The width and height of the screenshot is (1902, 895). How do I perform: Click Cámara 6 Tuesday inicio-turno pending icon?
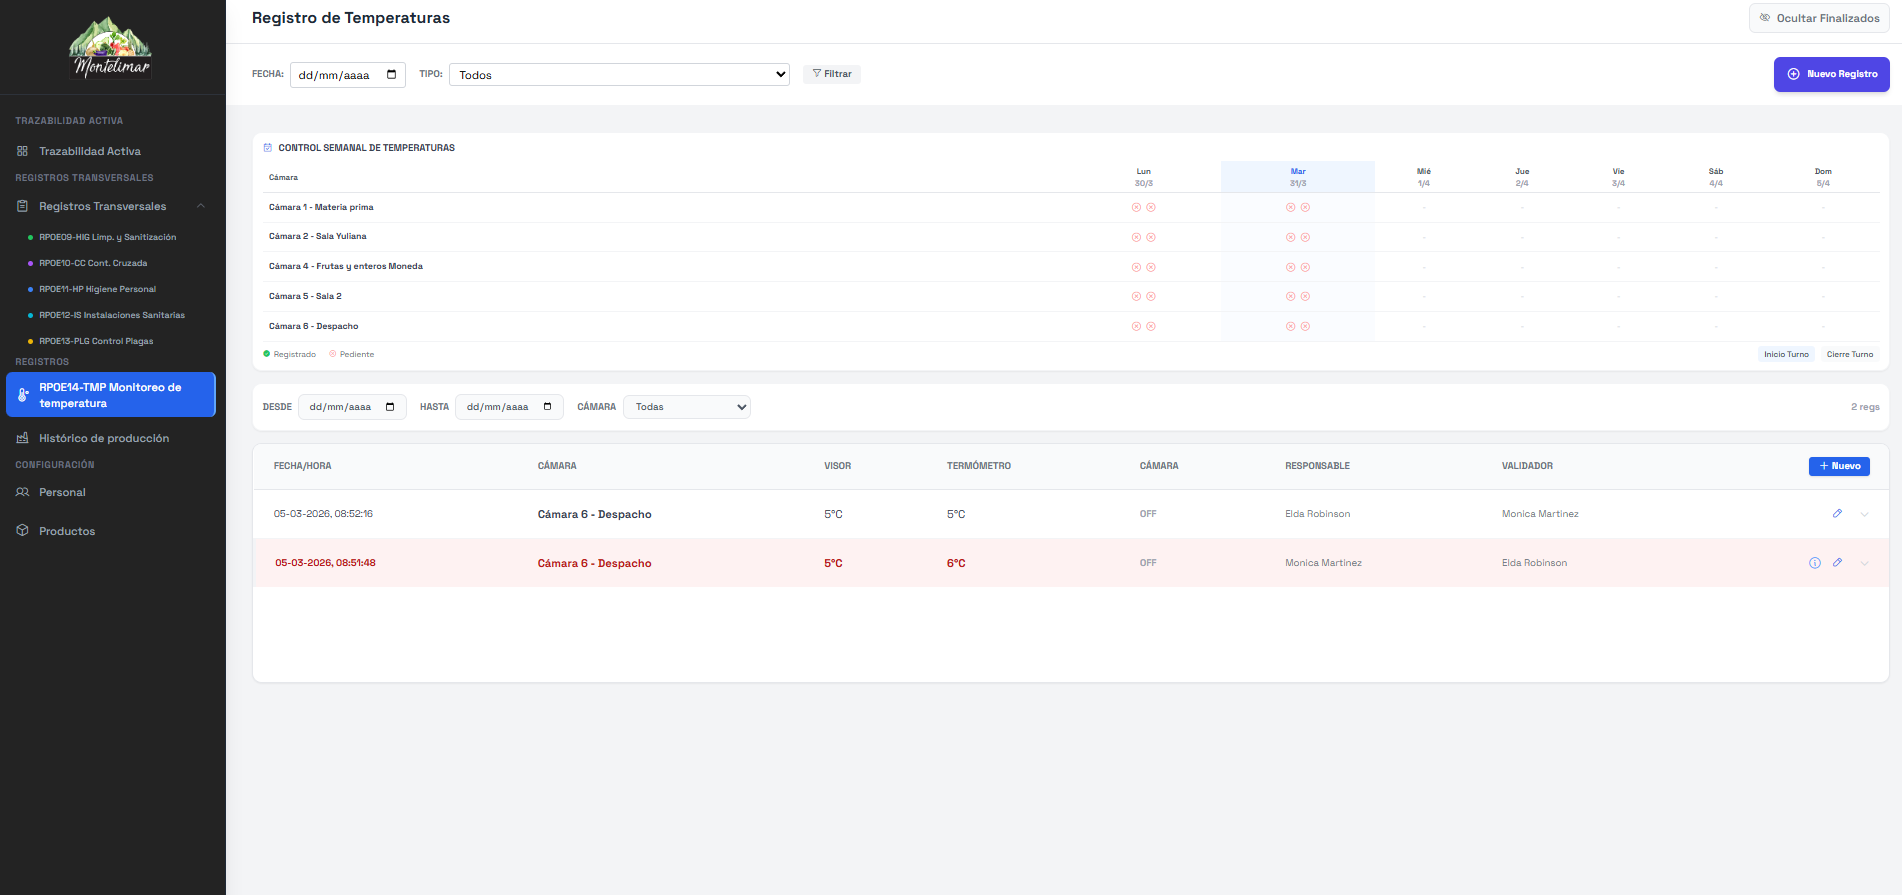1290,326
